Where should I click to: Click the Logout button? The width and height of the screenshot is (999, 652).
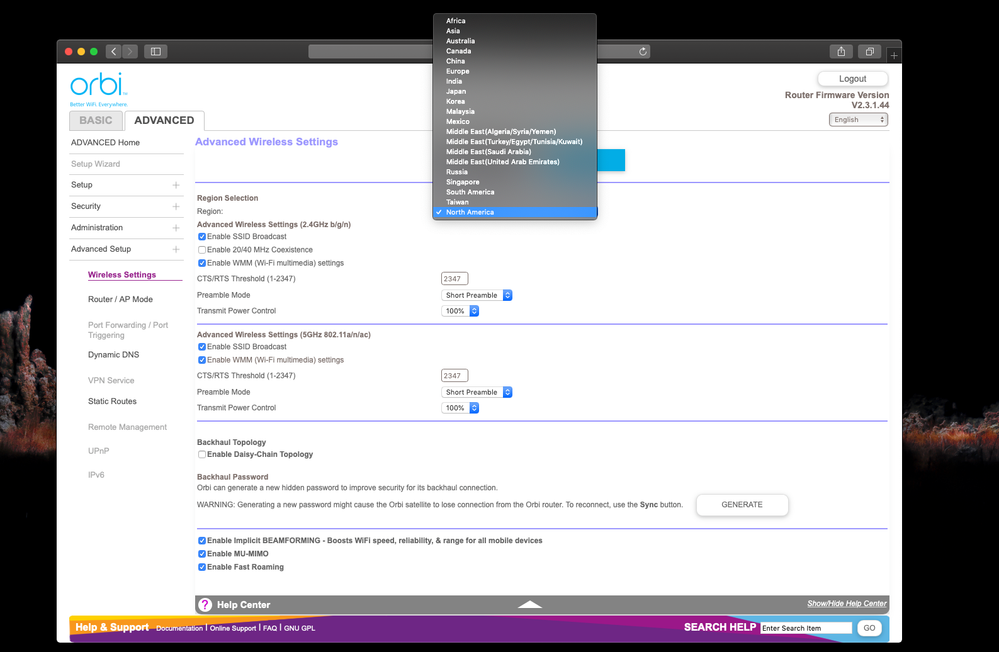(852, 79)
